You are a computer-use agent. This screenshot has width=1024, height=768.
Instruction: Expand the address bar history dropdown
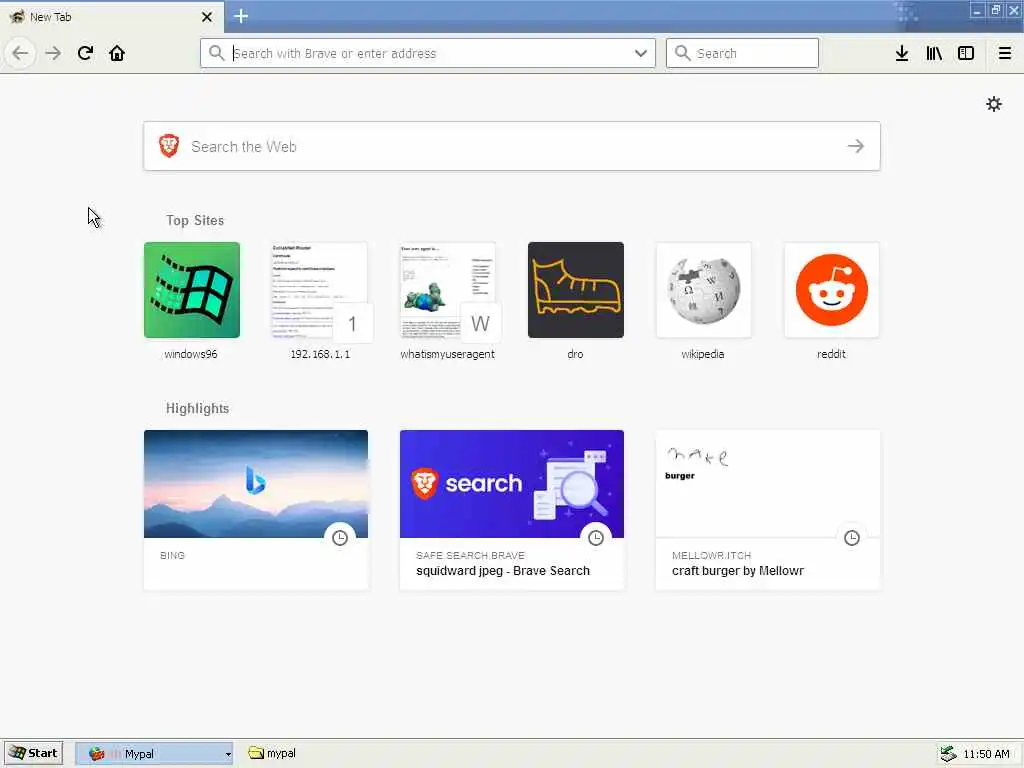click(x=641, y=53)
